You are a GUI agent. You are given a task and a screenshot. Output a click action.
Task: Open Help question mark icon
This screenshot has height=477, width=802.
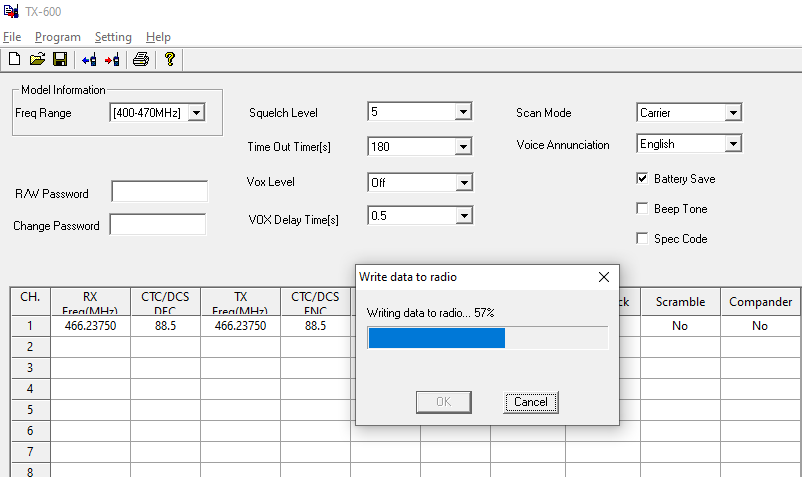(170, 59)
